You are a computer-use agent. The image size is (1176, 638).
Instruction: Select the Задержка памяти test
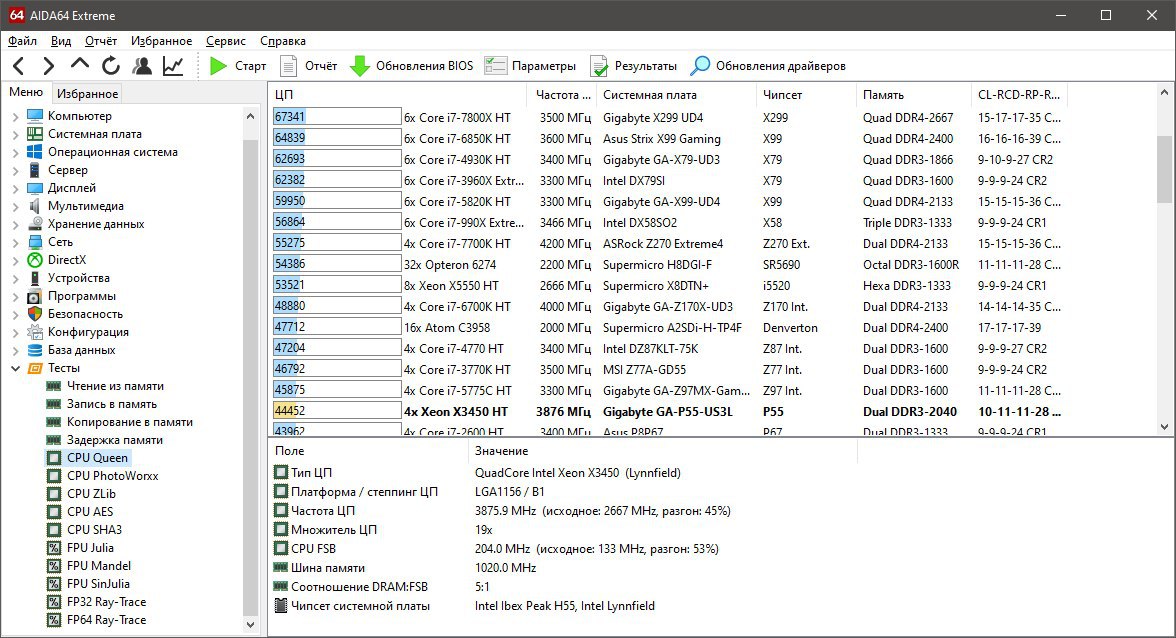115,440
